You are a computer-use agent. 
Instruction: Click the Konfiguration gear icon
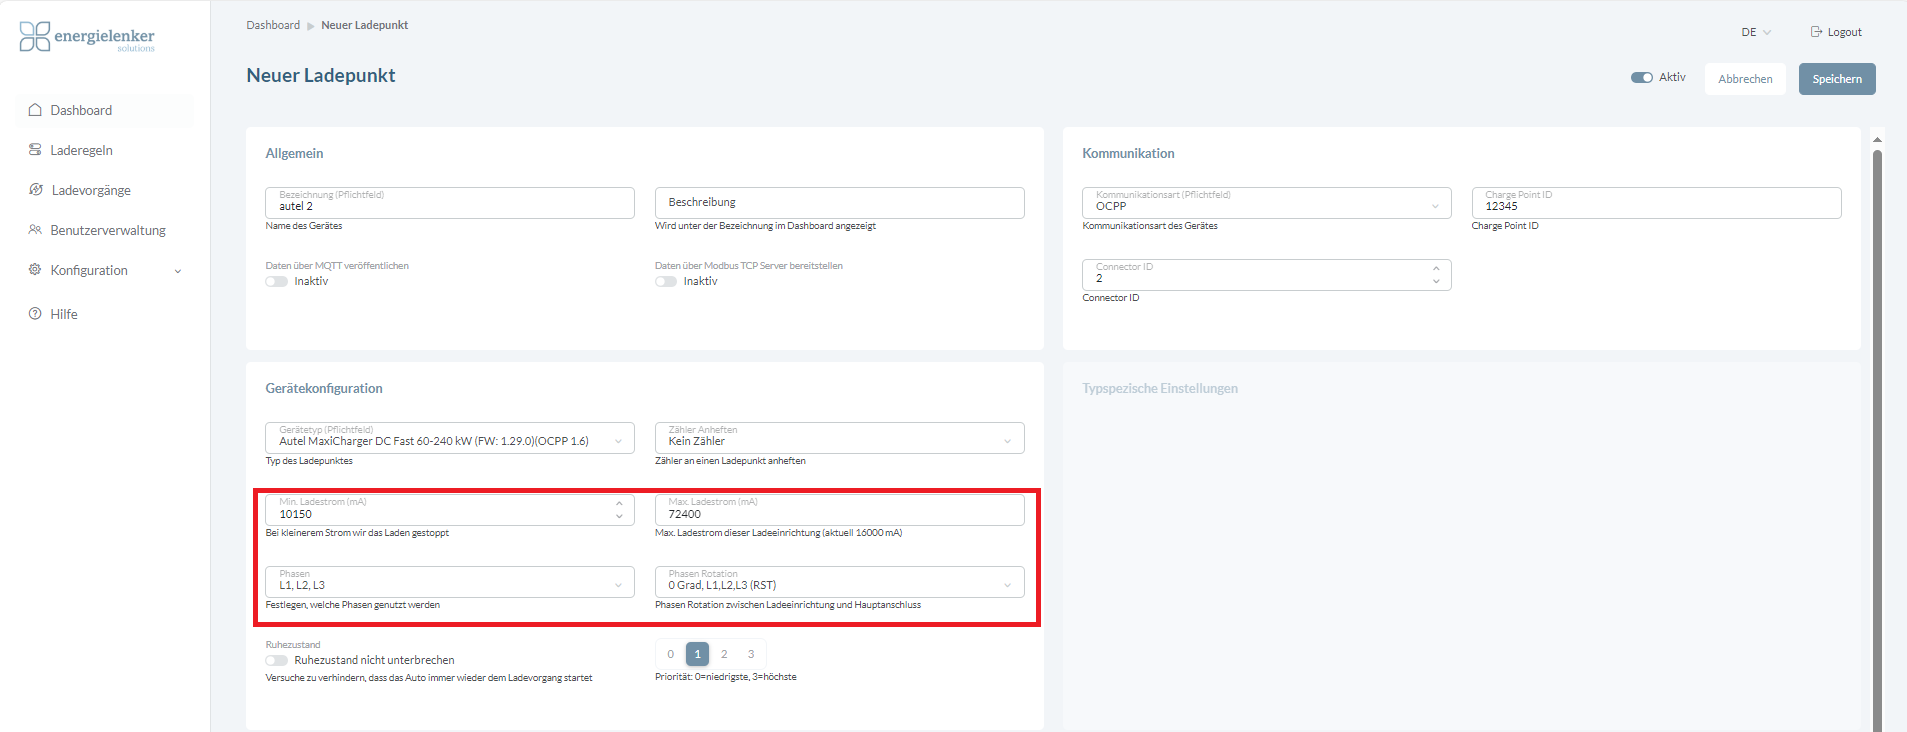[x=35, y=270]
